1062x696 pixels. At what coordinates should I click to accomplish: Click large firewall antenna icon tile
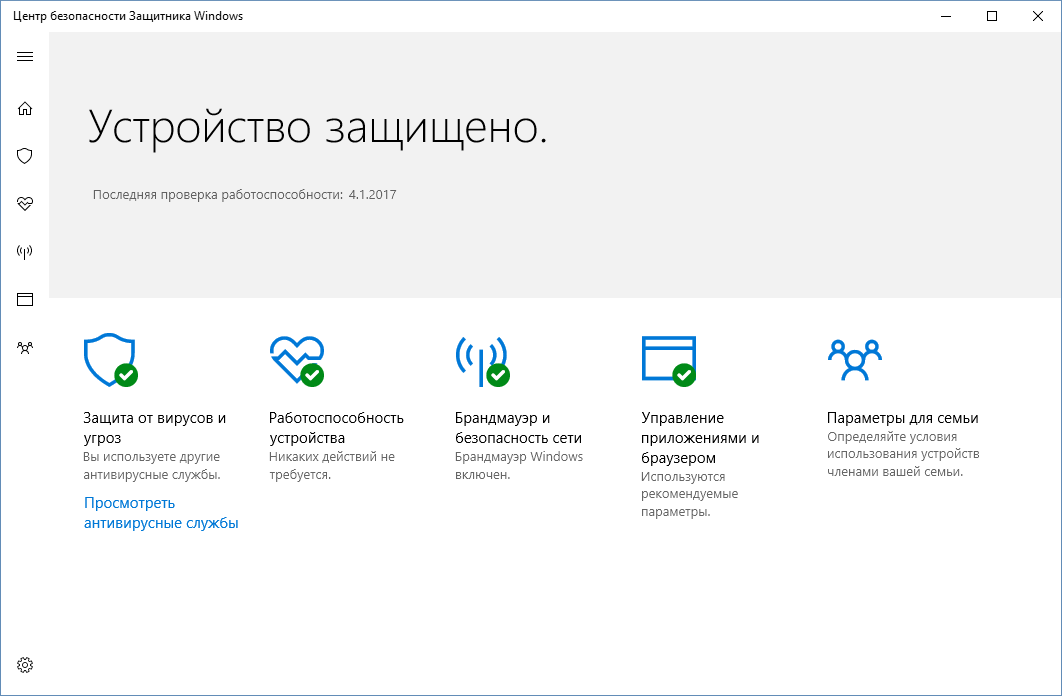tap(482, 362)
